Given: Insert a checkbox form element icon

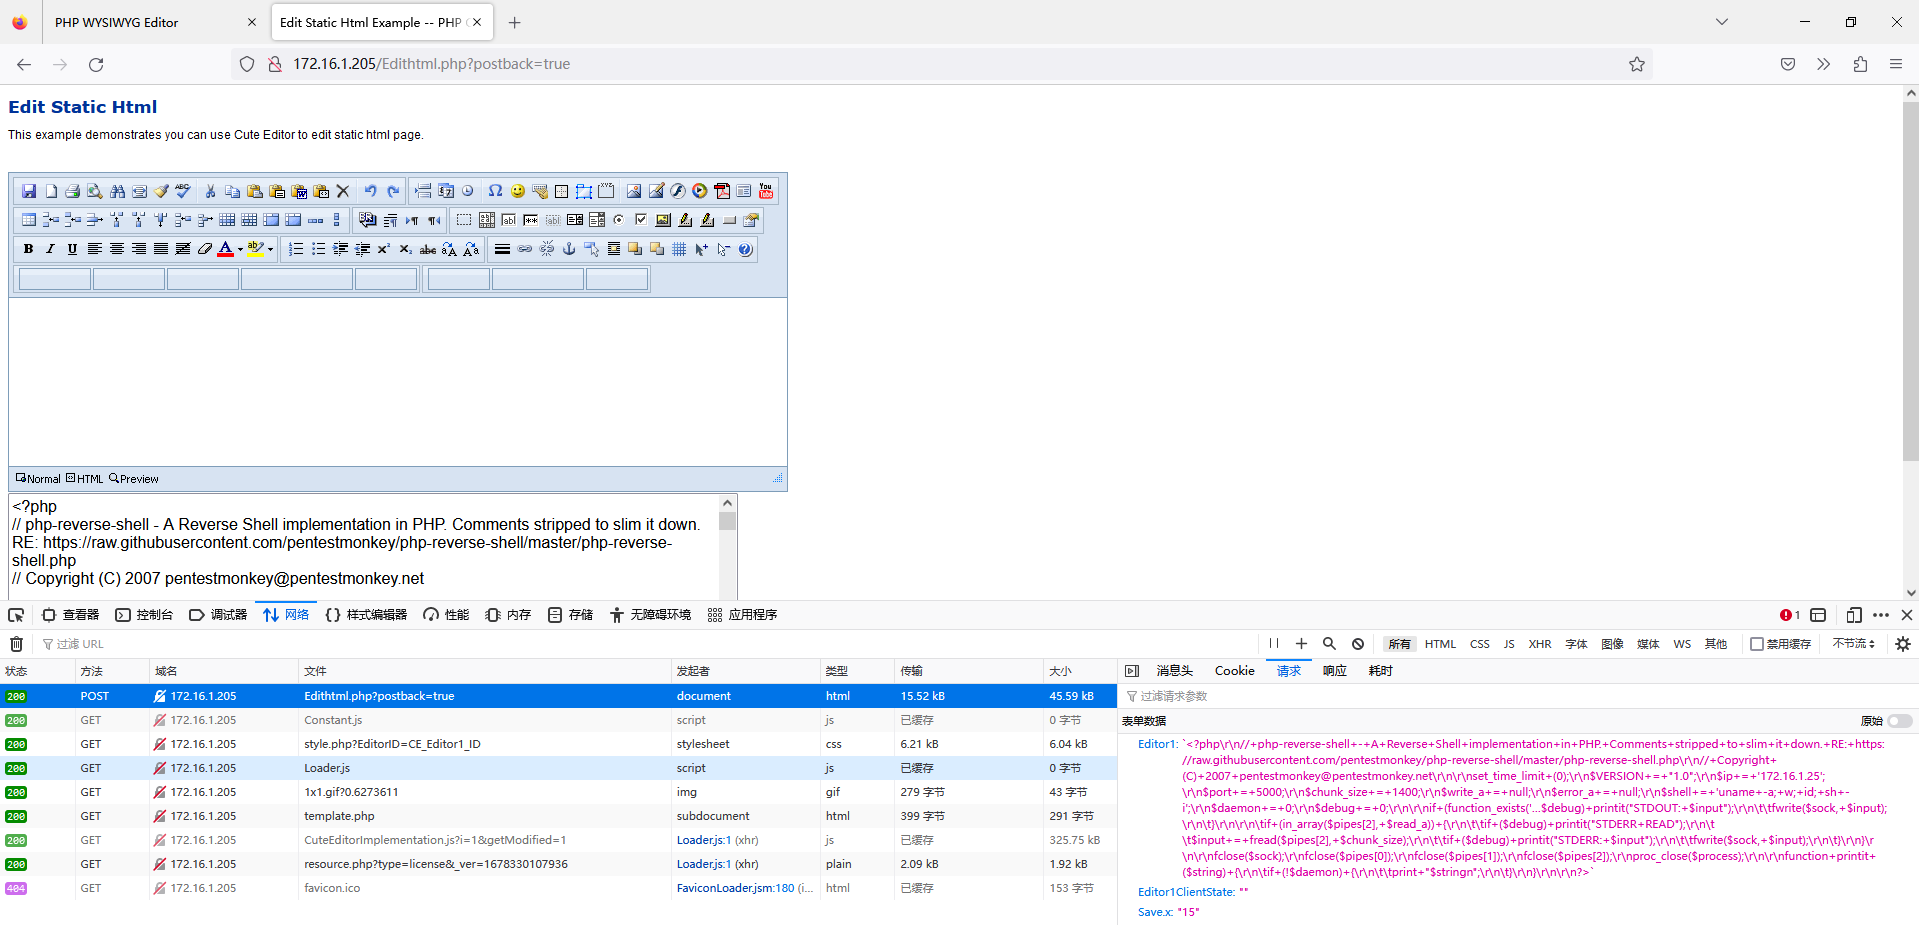Looking at the screenshot, I should (641, 220).
